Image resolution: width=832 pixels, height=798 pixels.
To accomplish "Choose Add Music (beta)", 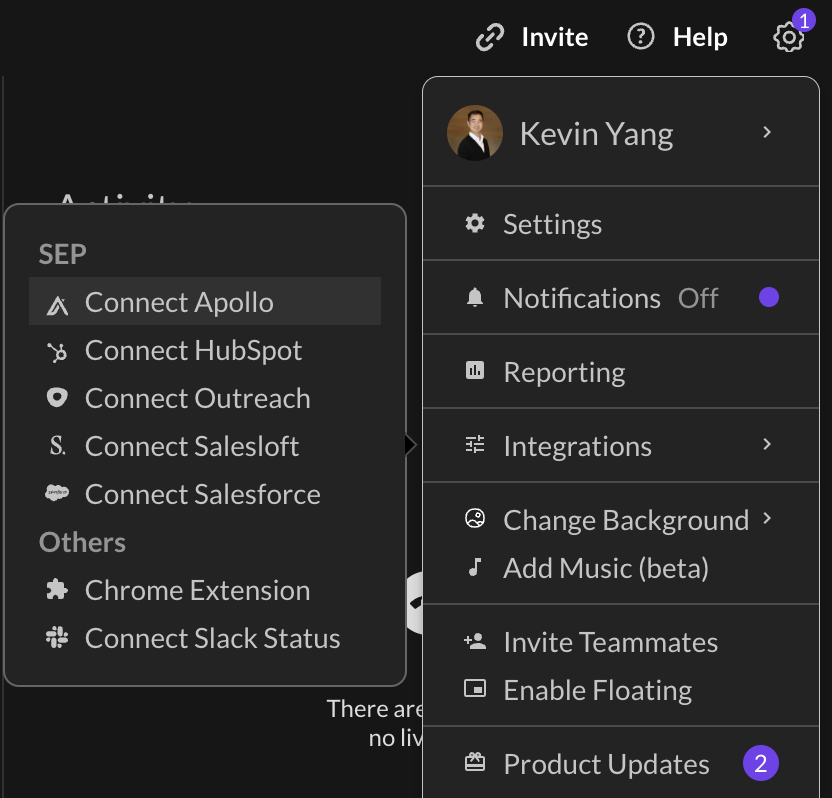I will [x=621, y=568].
